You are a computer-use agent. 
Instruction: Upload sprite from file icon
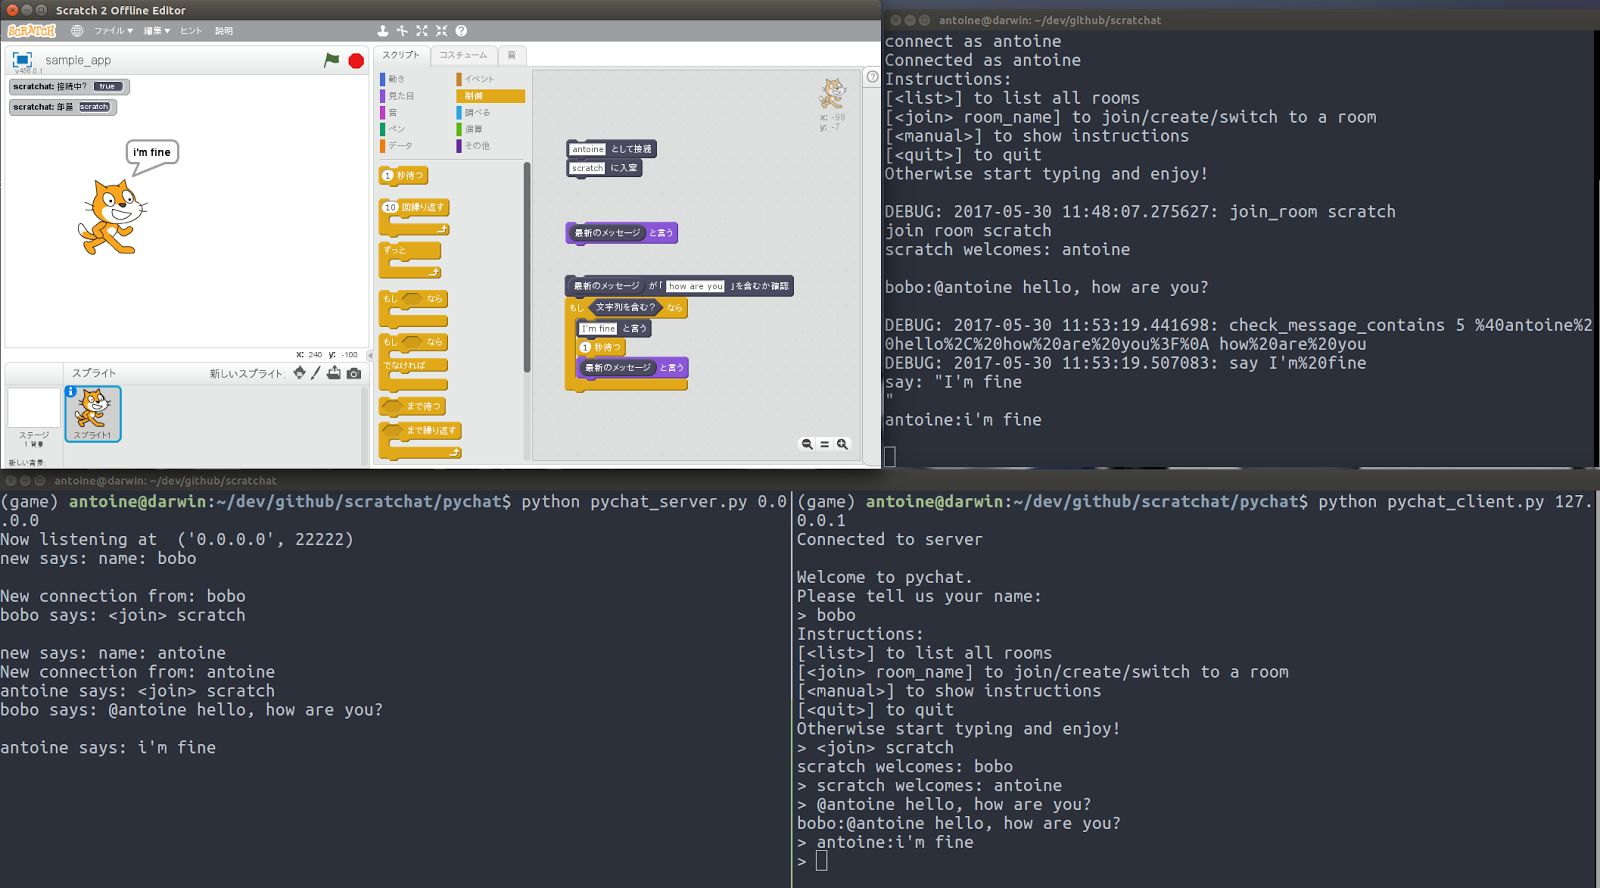coord(334,373)
